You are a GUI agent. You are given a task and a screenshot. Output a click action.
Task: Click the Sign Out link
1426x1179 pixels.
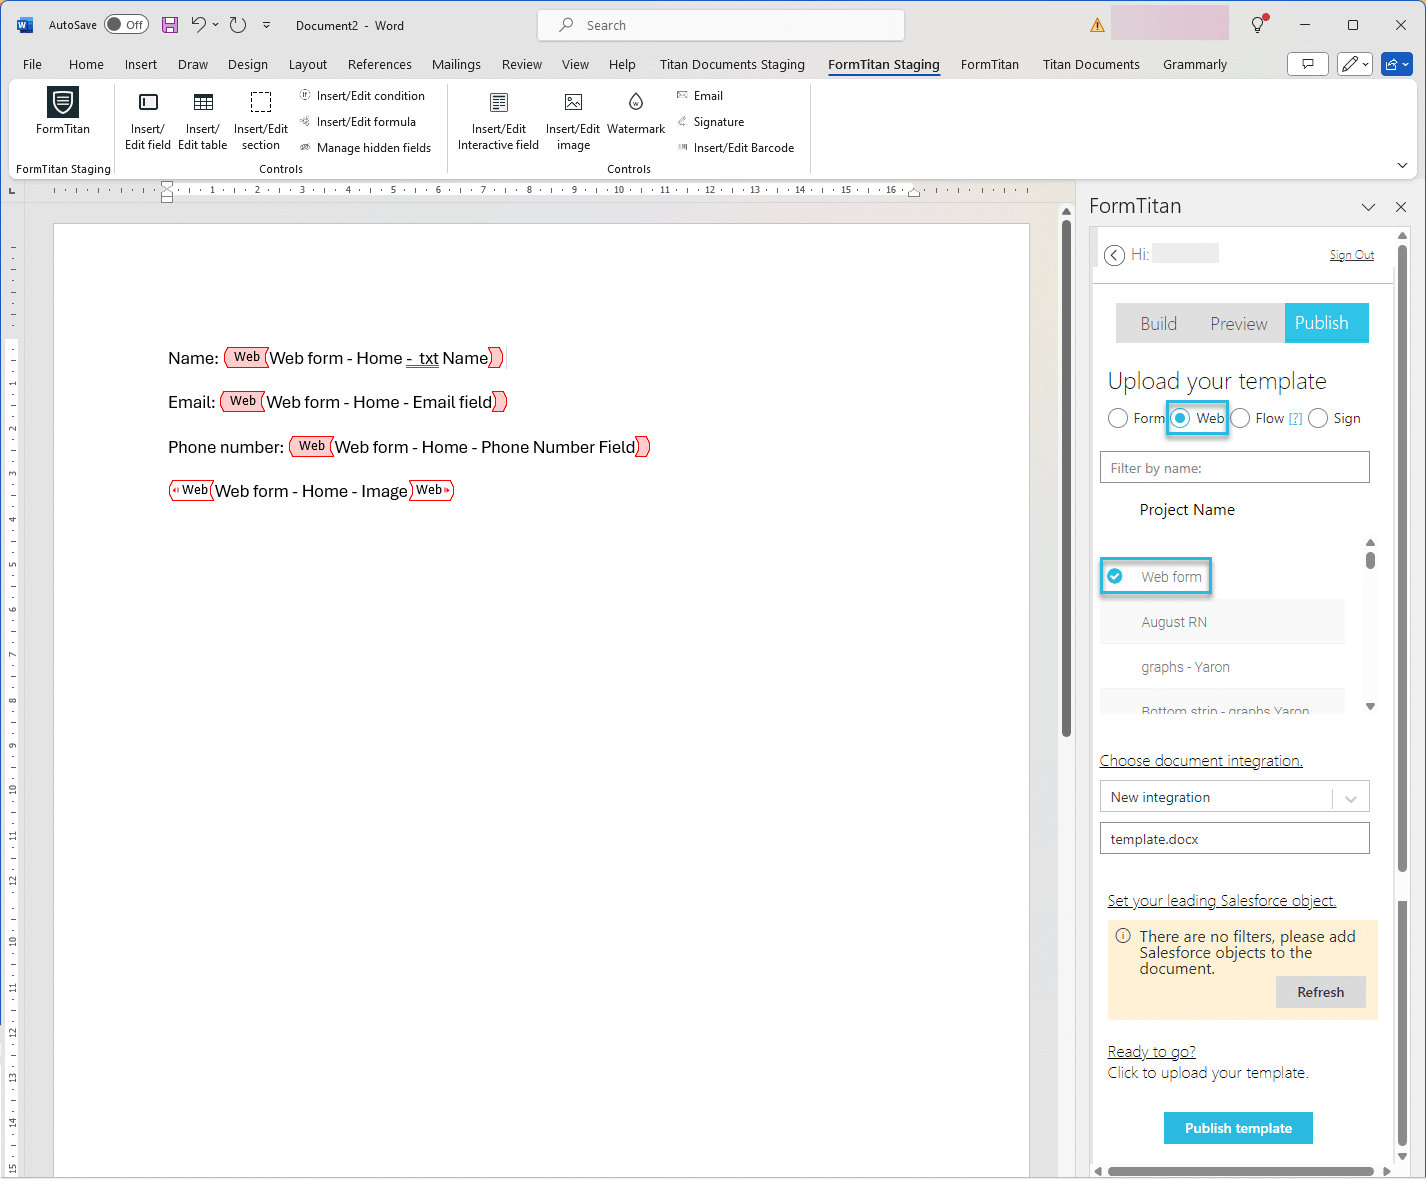point(1351,255)
